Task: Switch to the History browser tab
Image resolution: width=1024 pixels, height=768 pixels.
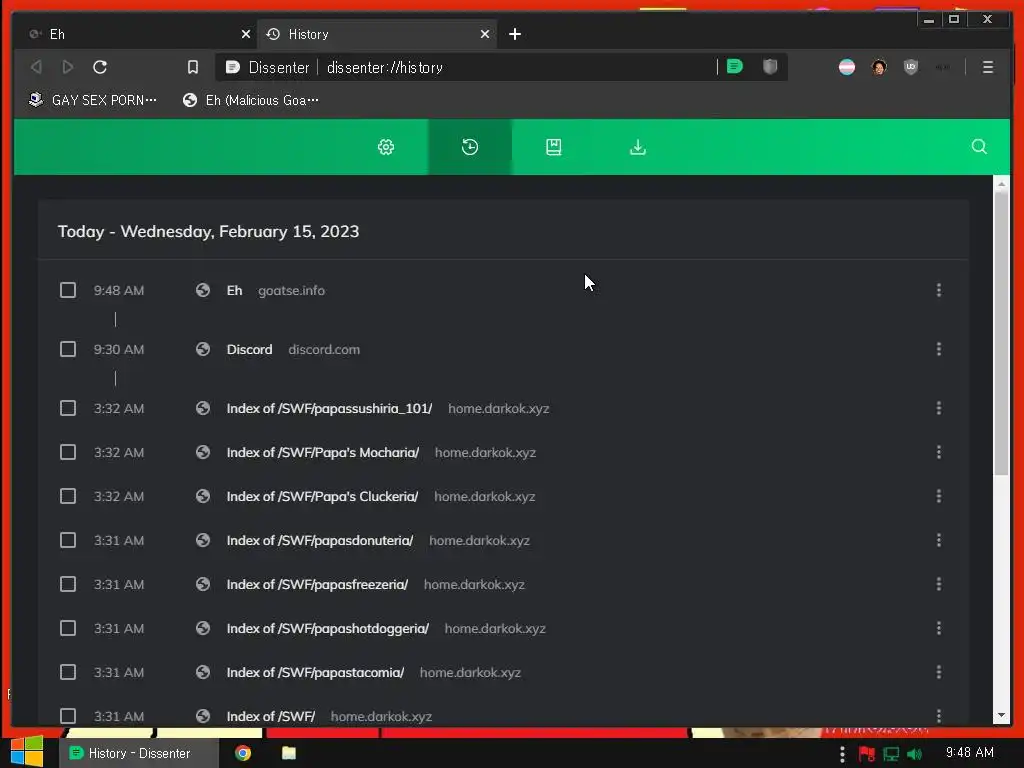Action: click(x=377, y=34)
